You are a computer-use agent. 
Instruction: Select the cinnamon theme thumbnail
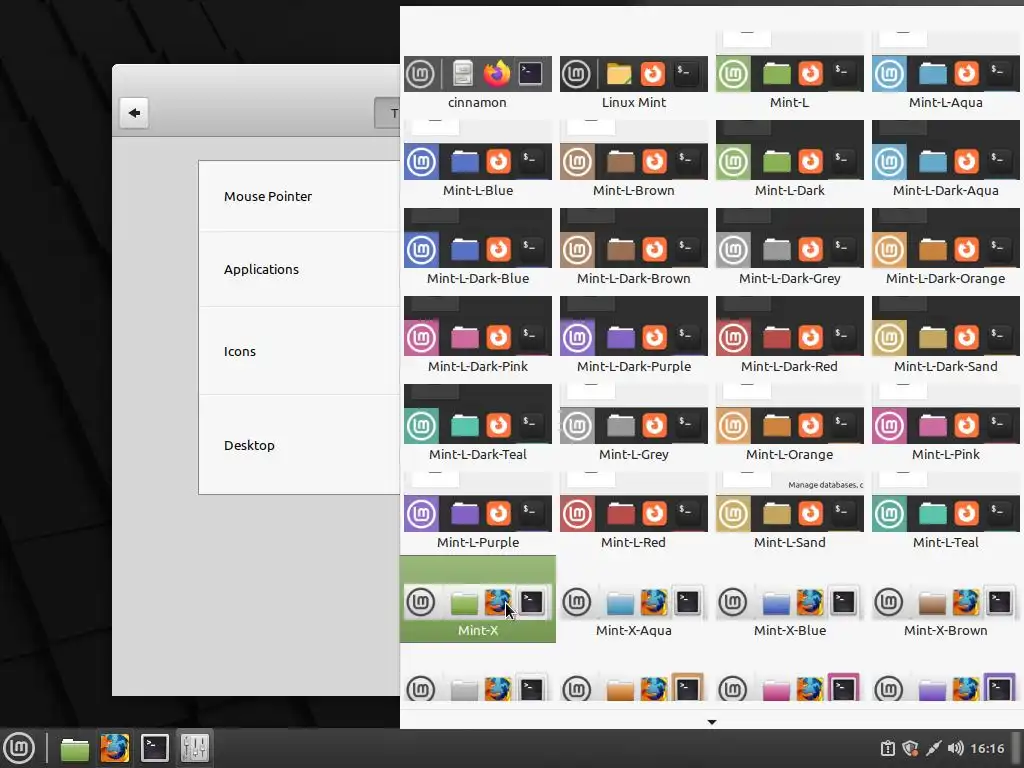[x=477, y=74]
